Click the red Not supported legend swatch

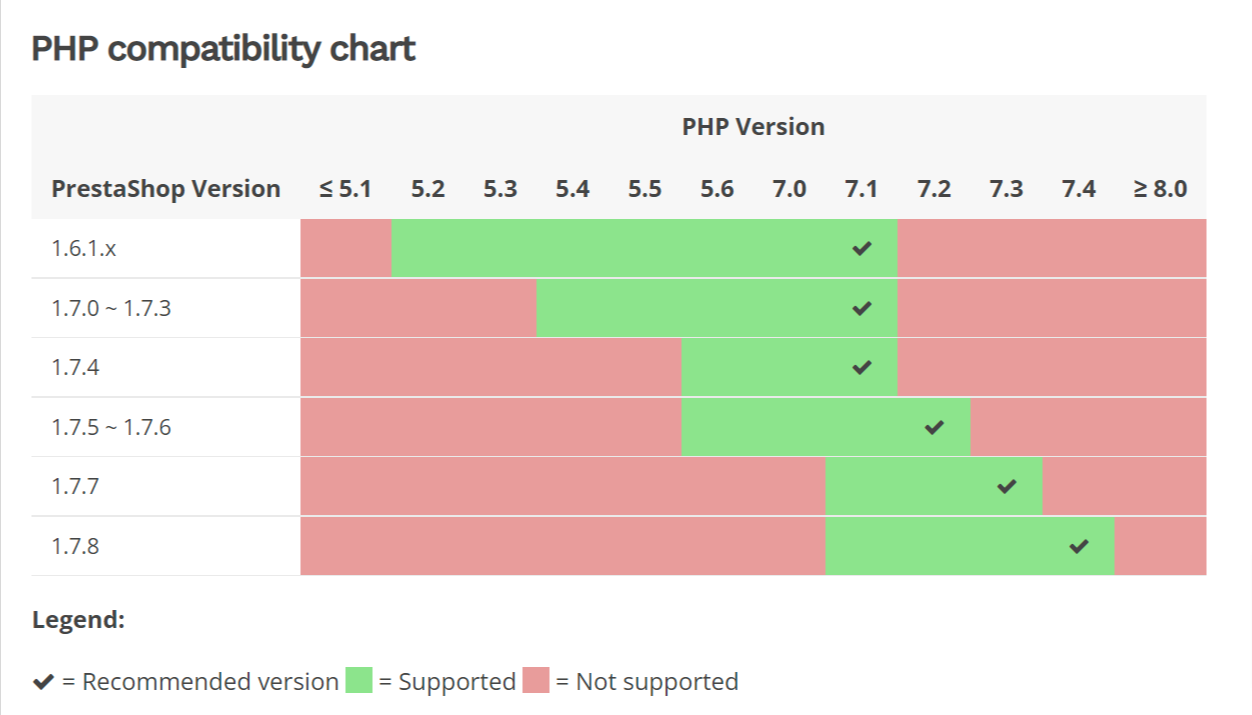click(535, 681)
